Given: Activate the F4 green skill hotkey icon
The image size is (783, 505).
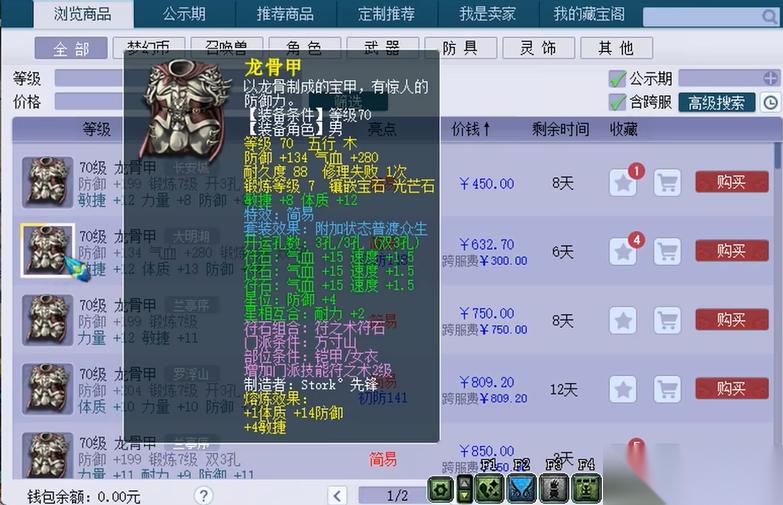Looking at the screenshot, I should (x=586, y=489).
